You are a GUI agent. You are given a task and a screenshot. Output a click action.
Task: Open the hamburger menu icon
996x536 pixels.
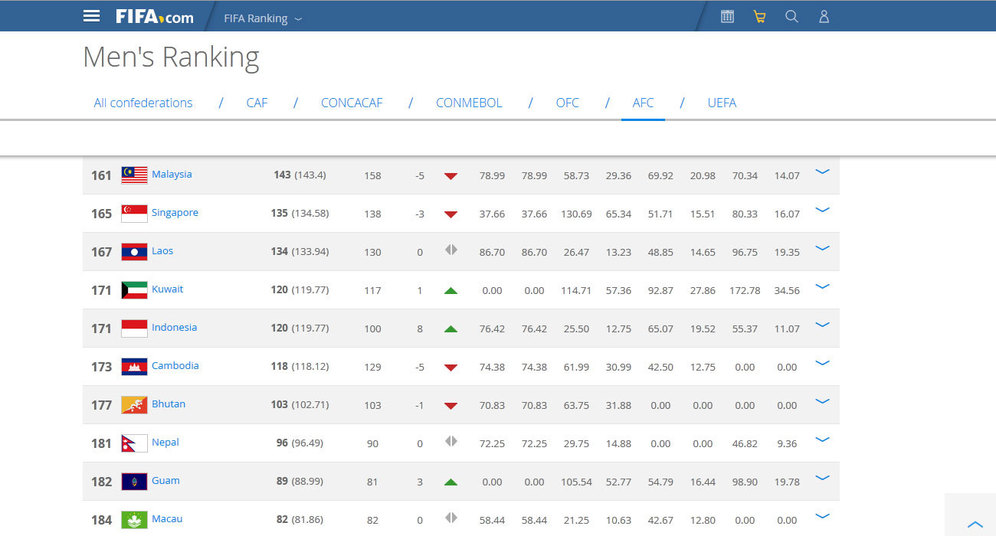point(92,16)
